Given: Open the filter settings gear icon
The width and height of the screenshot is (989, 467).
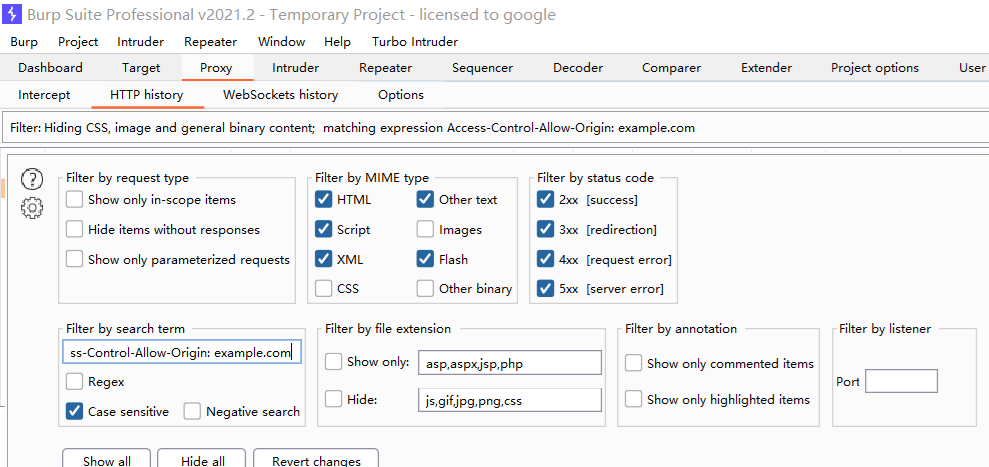Looking at the screenshot, I should pos(32,208).
